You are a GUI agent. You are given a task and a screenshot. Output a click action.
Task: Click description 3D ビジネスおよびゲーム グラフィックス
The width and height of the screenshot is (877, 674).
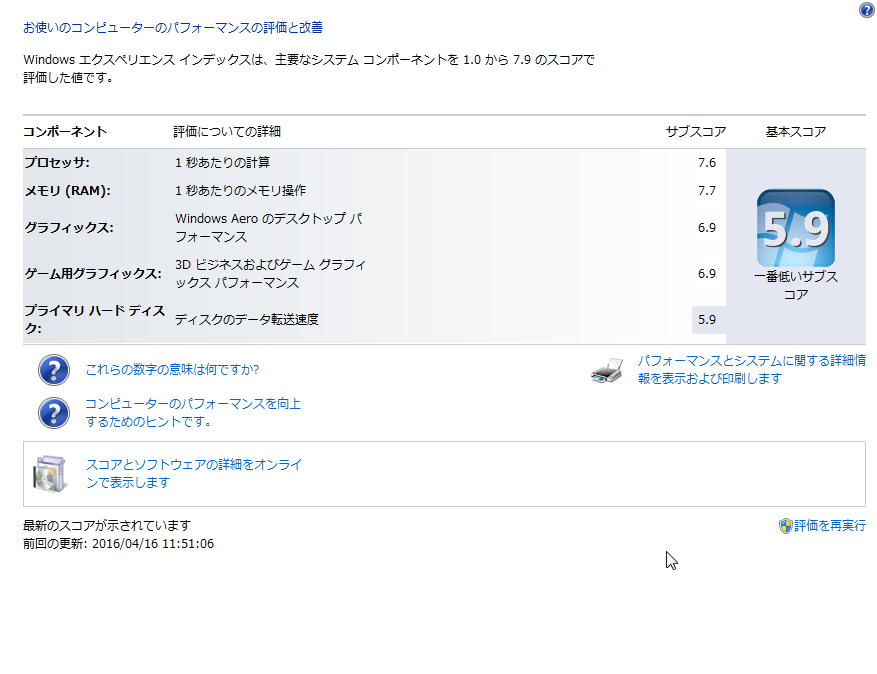(271, 274)
